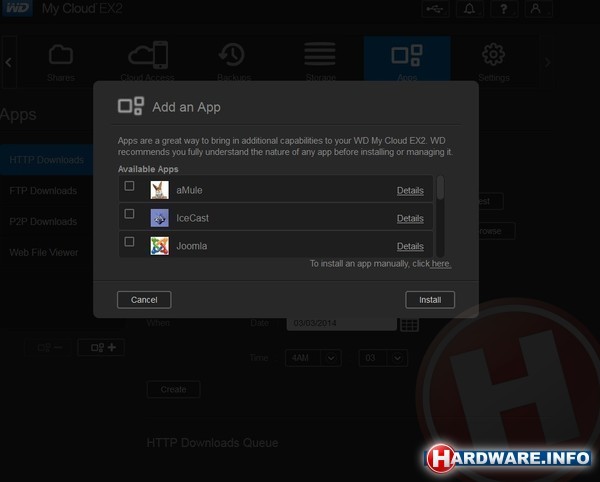Select Web File Viewer in sidebar

pyautogui.click(x=47, y=252)
